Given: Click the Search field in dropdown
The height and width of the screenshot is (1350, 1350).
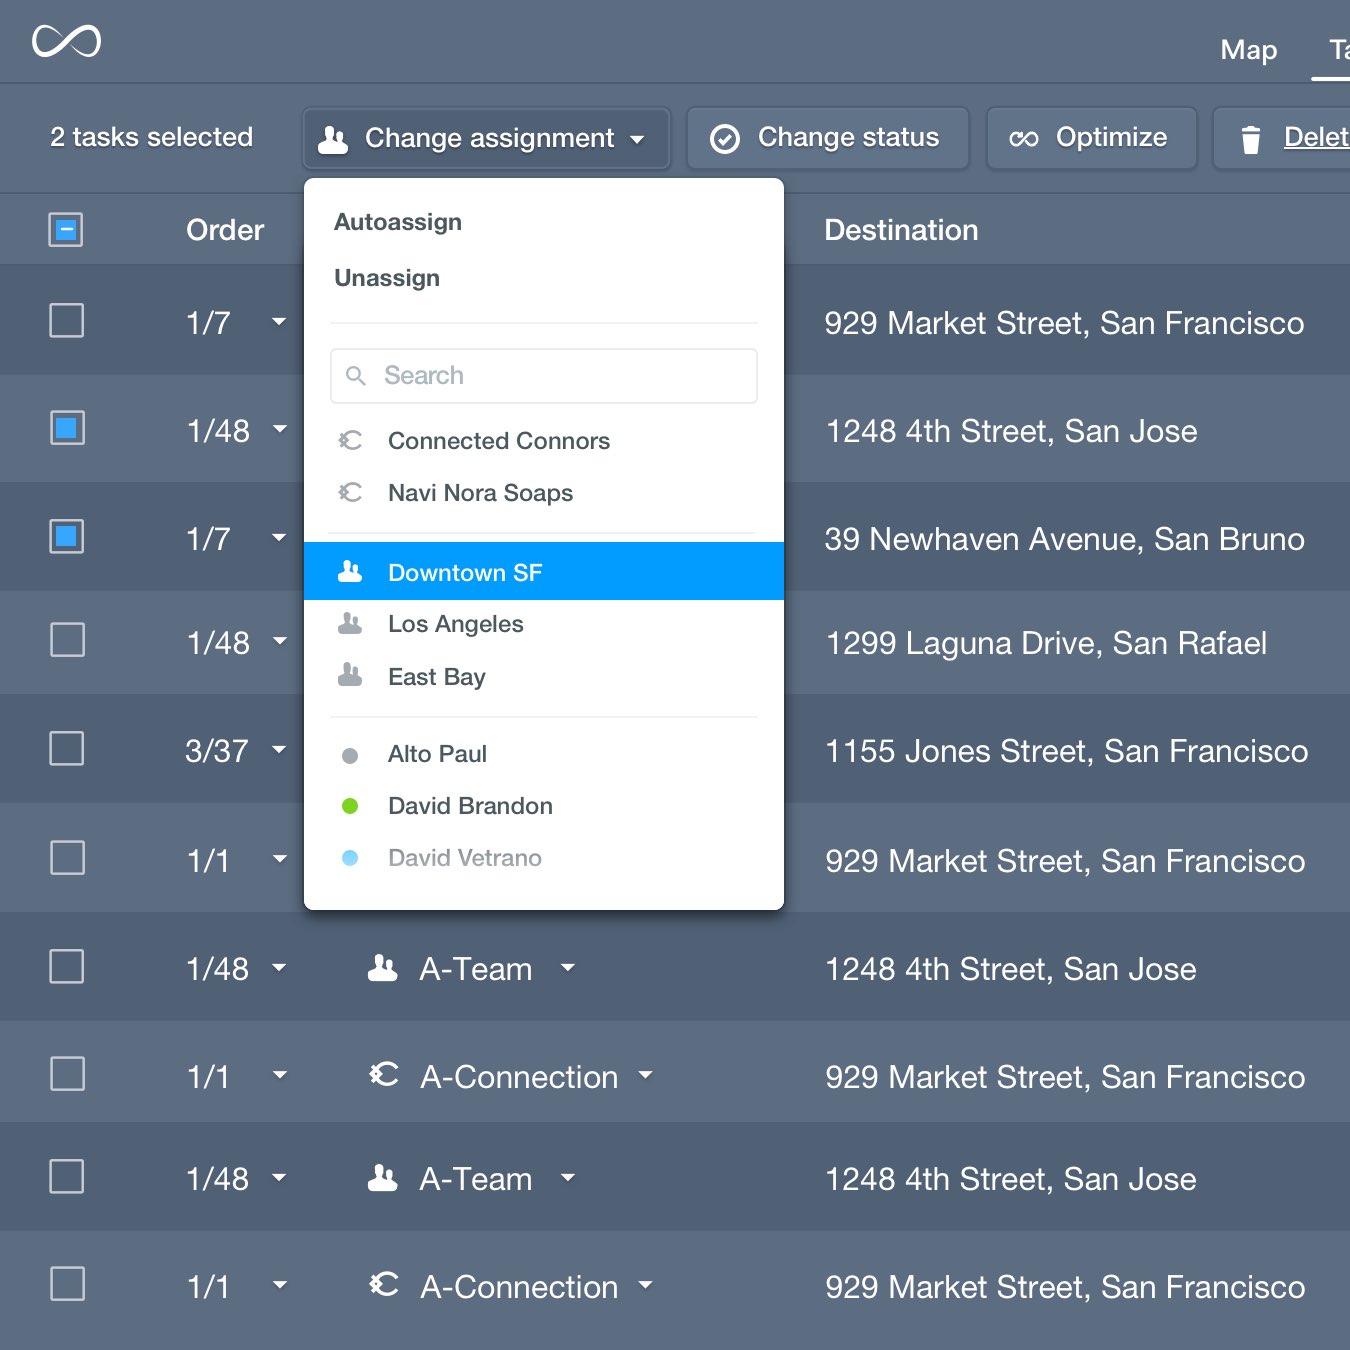Looking at the screenshot, I should point(543,376).
